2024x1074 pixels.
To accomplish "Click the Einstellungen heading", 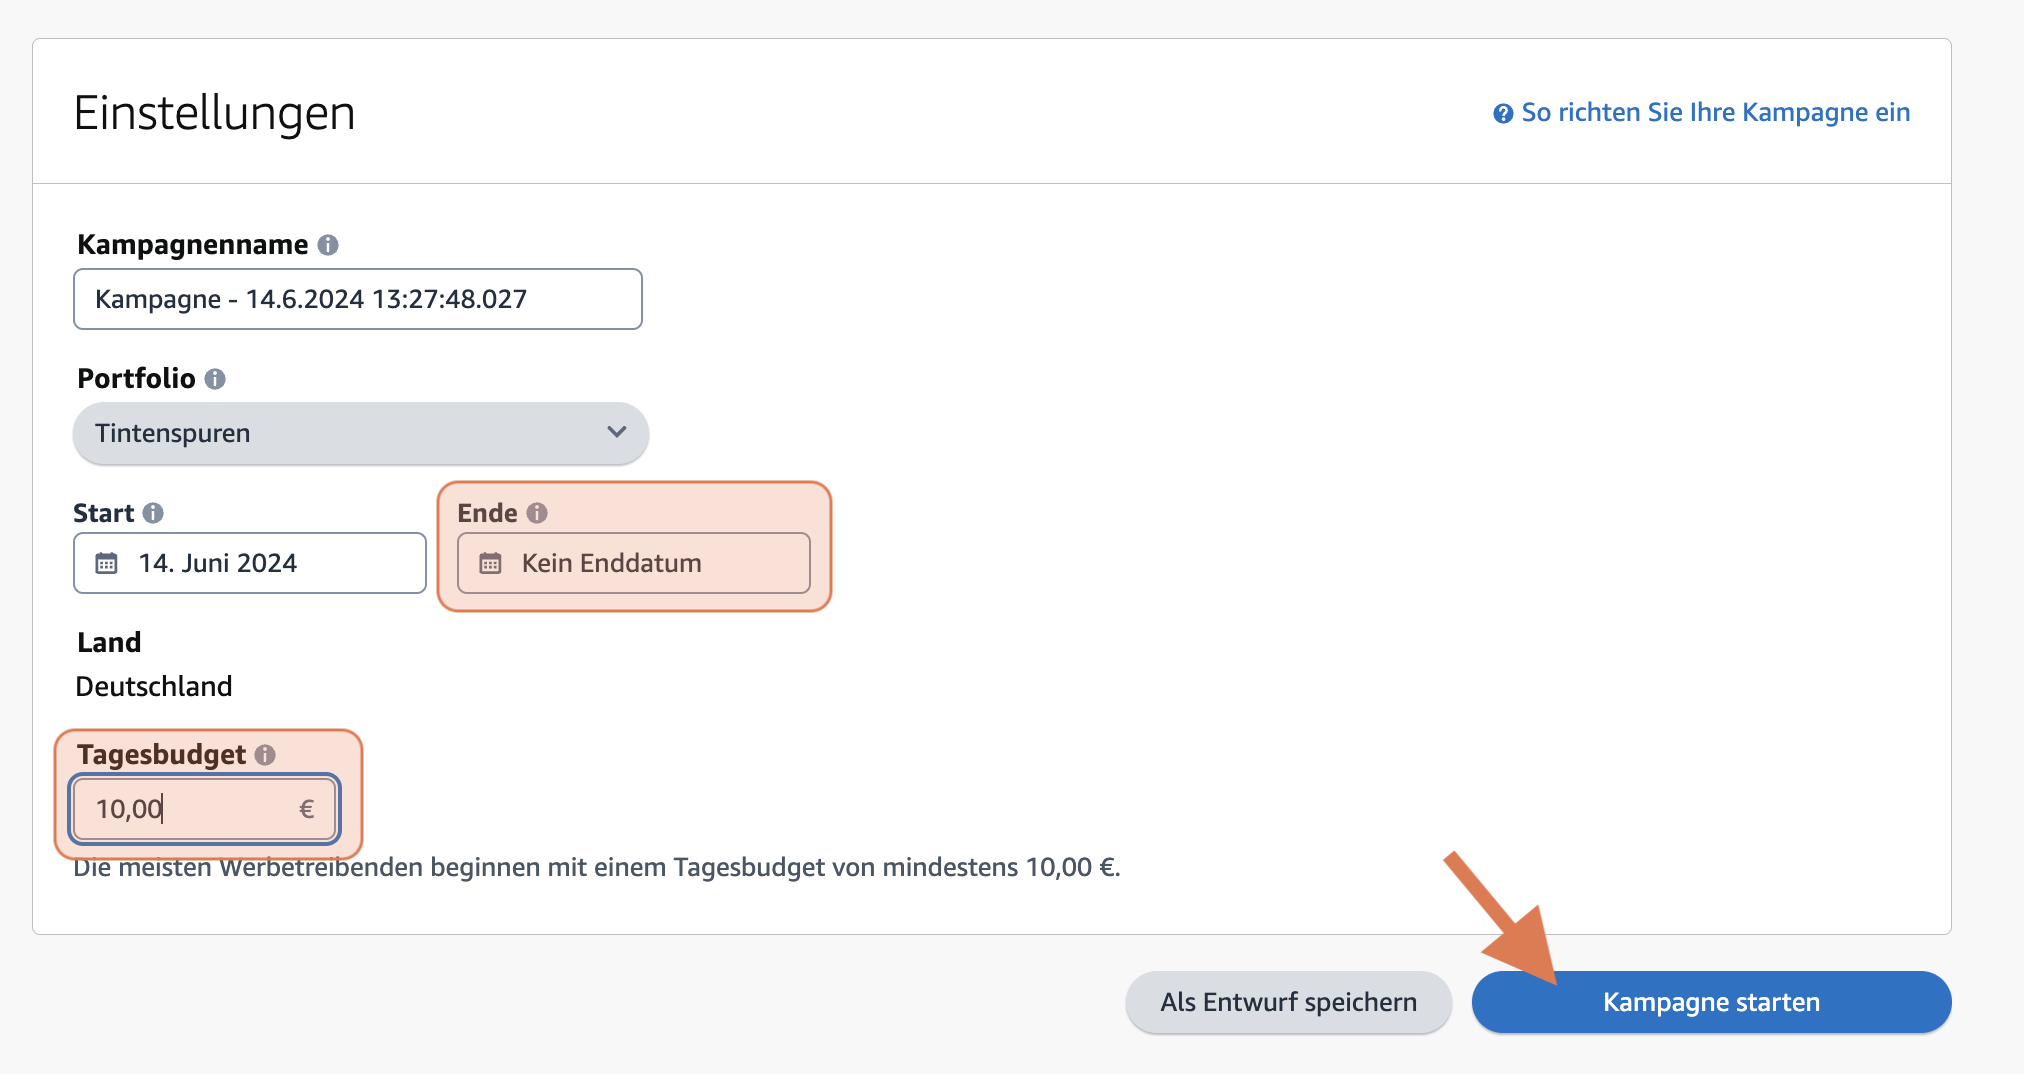I will point(215,113).
